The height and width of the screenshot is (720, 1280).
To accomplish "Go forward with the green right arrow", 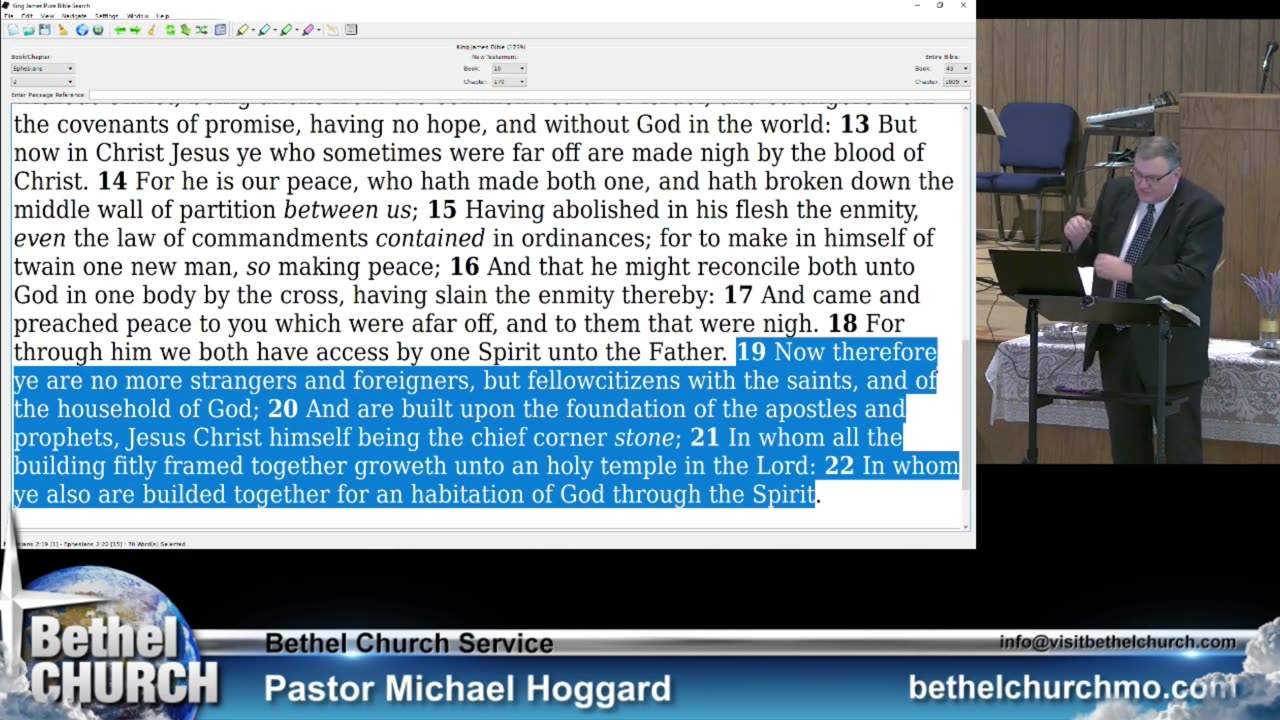I will pos(135,30).
